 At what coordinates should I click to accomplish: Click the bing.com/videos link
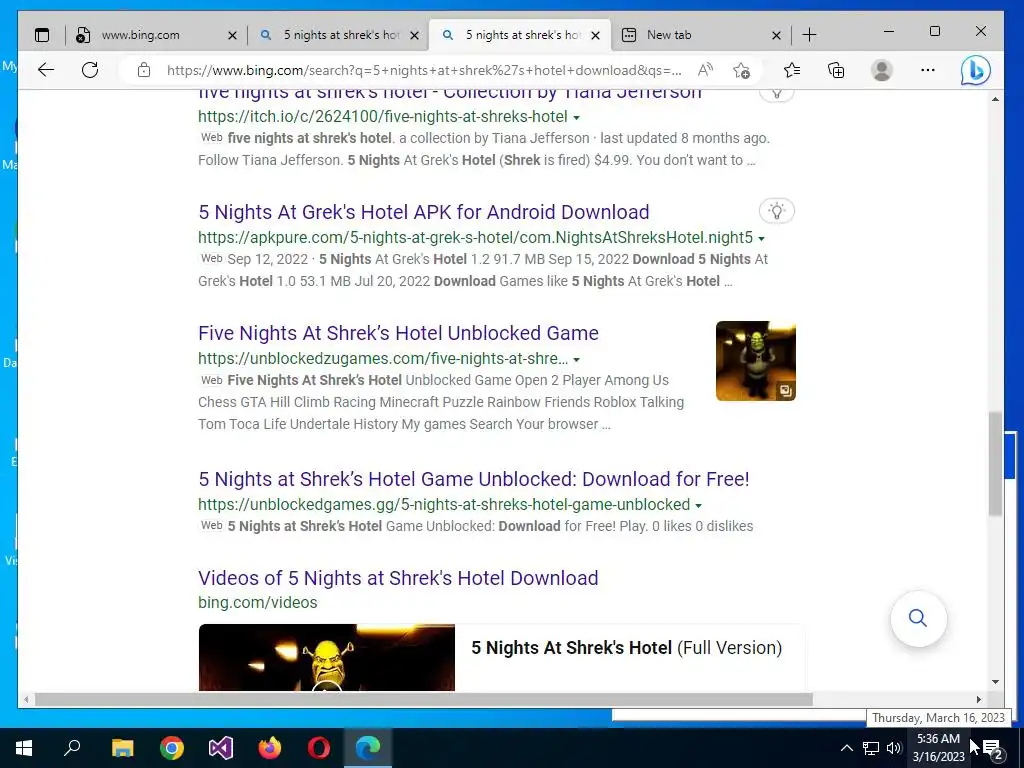coord(257,602)
